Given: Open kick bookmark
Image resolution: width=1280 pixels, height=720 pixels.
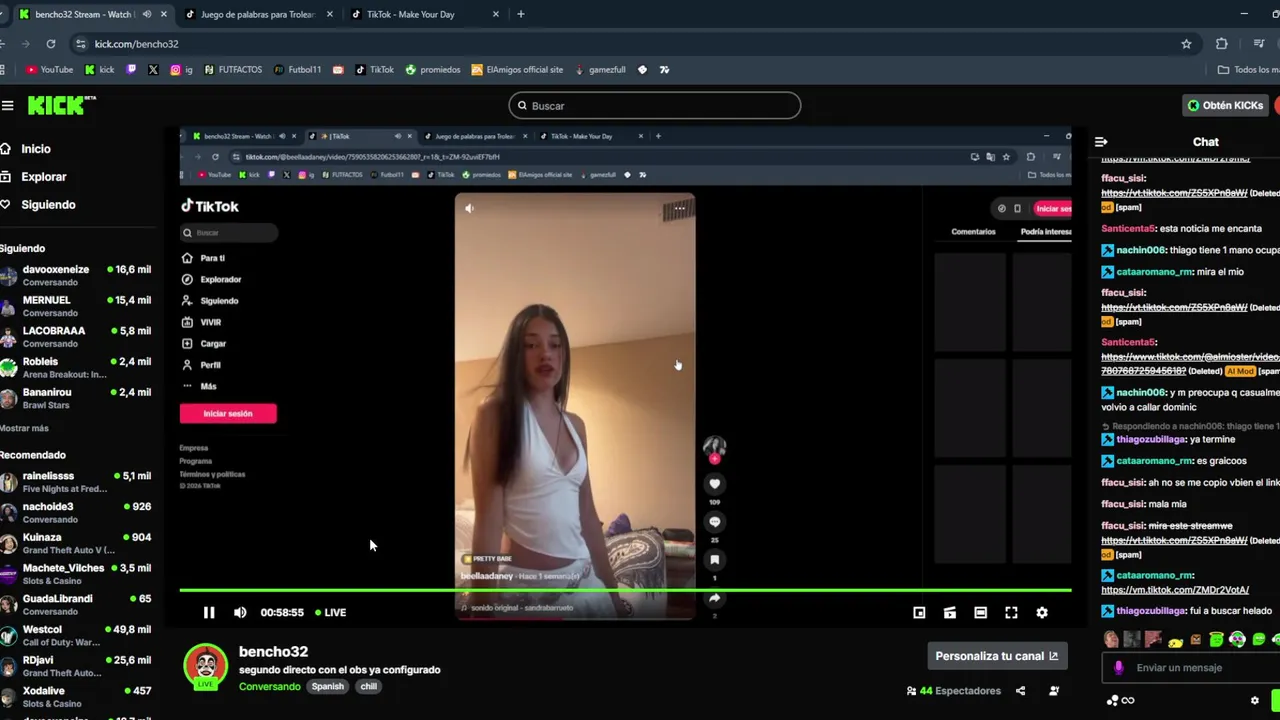Looking at the screenshot, I should (x=100, y=70).
